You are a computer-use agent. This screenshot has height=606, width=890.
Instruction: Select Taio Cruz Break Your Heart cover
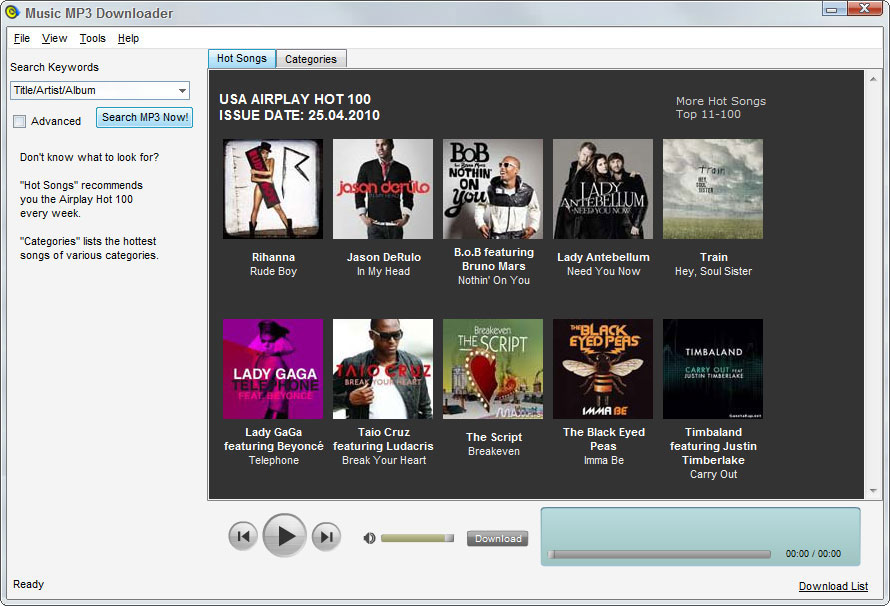[383, 369]
